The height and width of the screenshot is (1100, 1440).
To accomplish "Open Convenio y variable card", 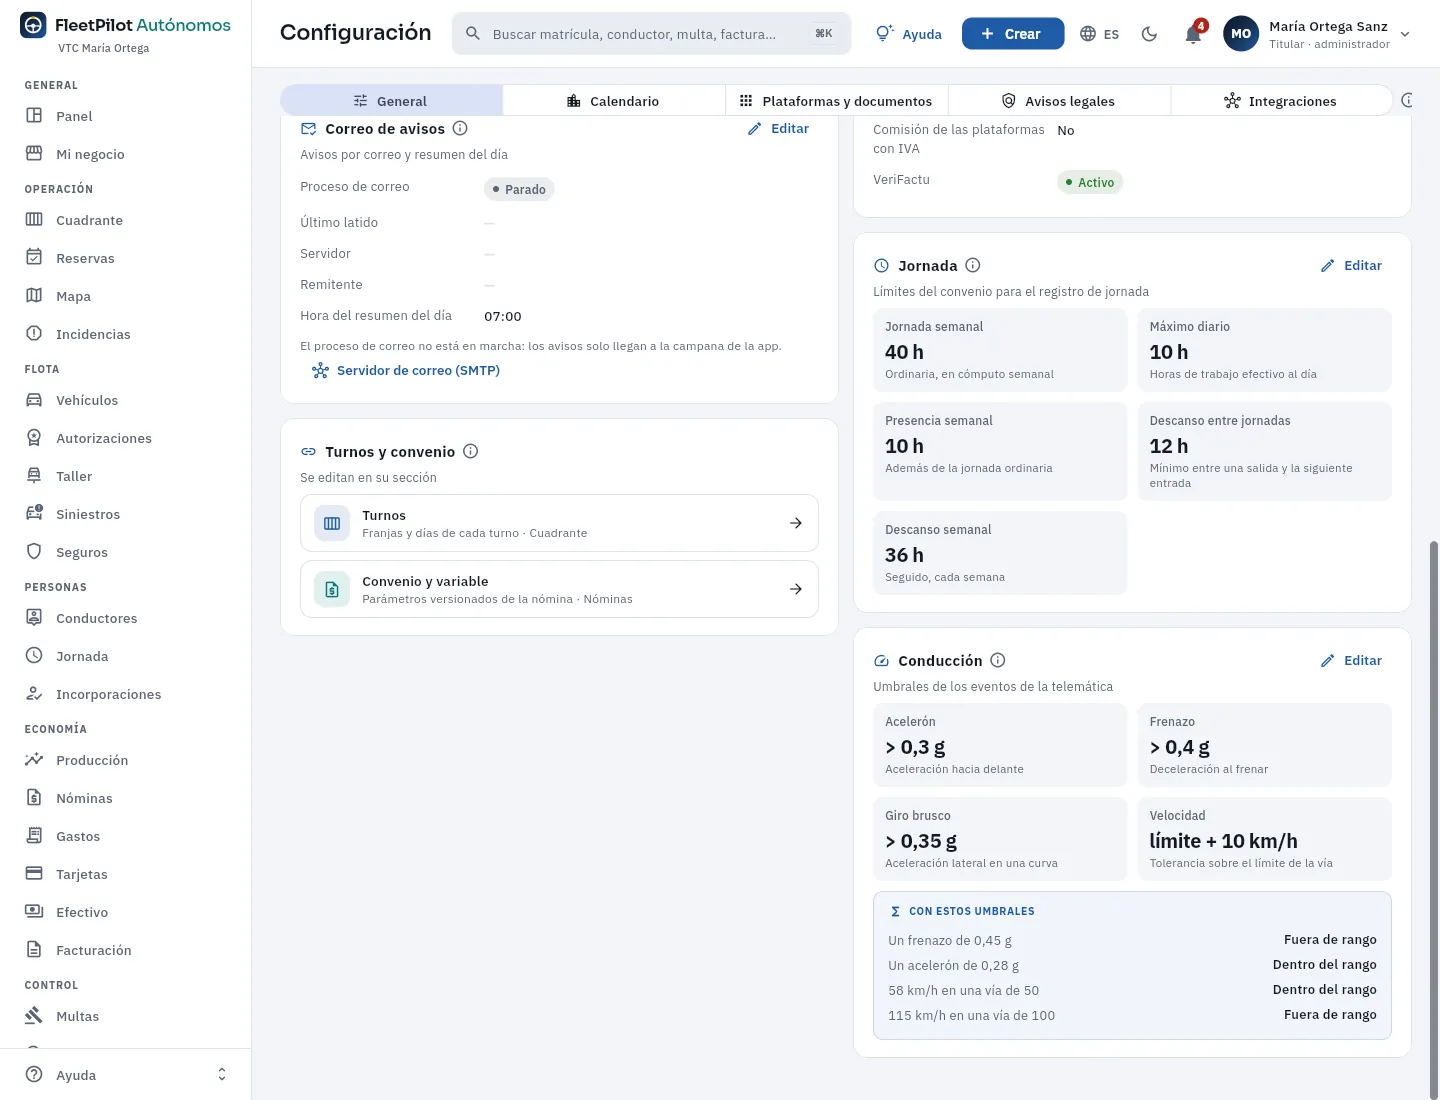I will tap(559, 589).
